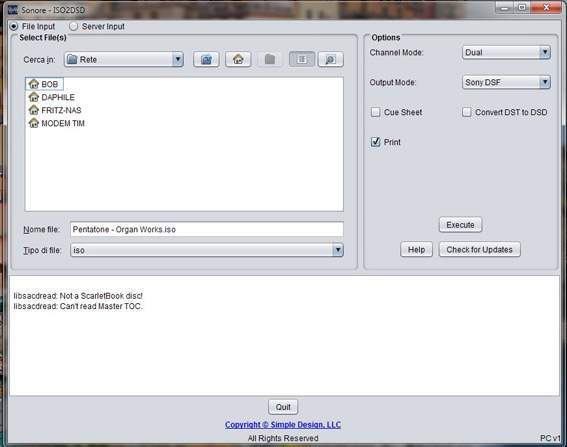This screenshot has height=447, width=567.
Task: Switch to Details view icon
Action: pos(331,59)
